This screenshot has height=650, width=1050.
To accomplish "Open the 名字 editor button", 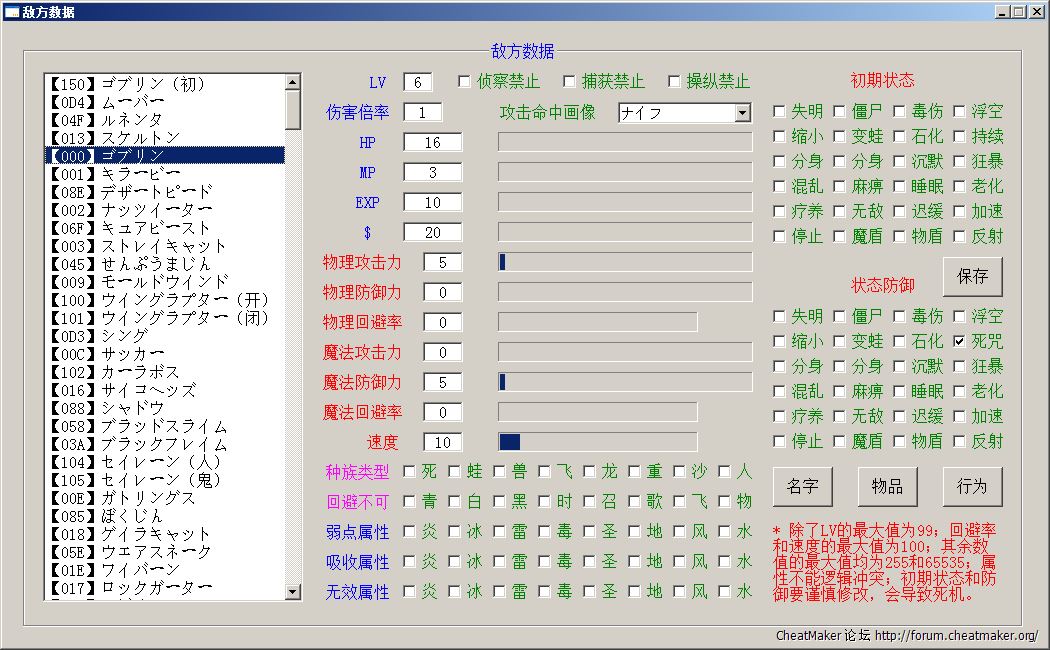I will pyautogui.click(x=802, y=487).
